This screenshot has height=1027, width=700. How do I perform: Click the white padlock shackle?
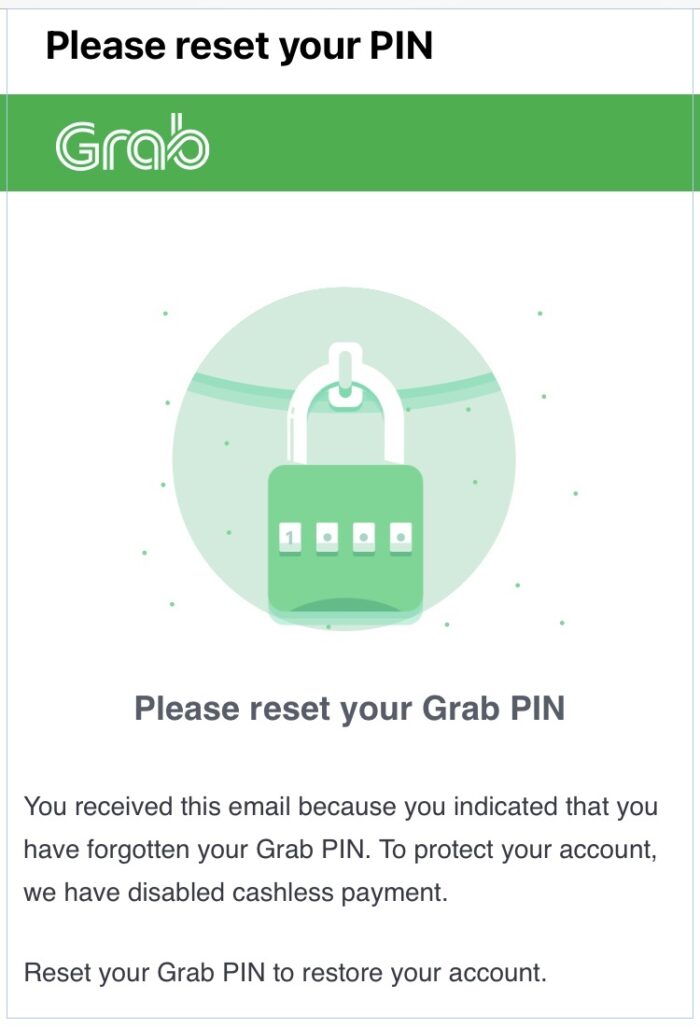(345, 400)
